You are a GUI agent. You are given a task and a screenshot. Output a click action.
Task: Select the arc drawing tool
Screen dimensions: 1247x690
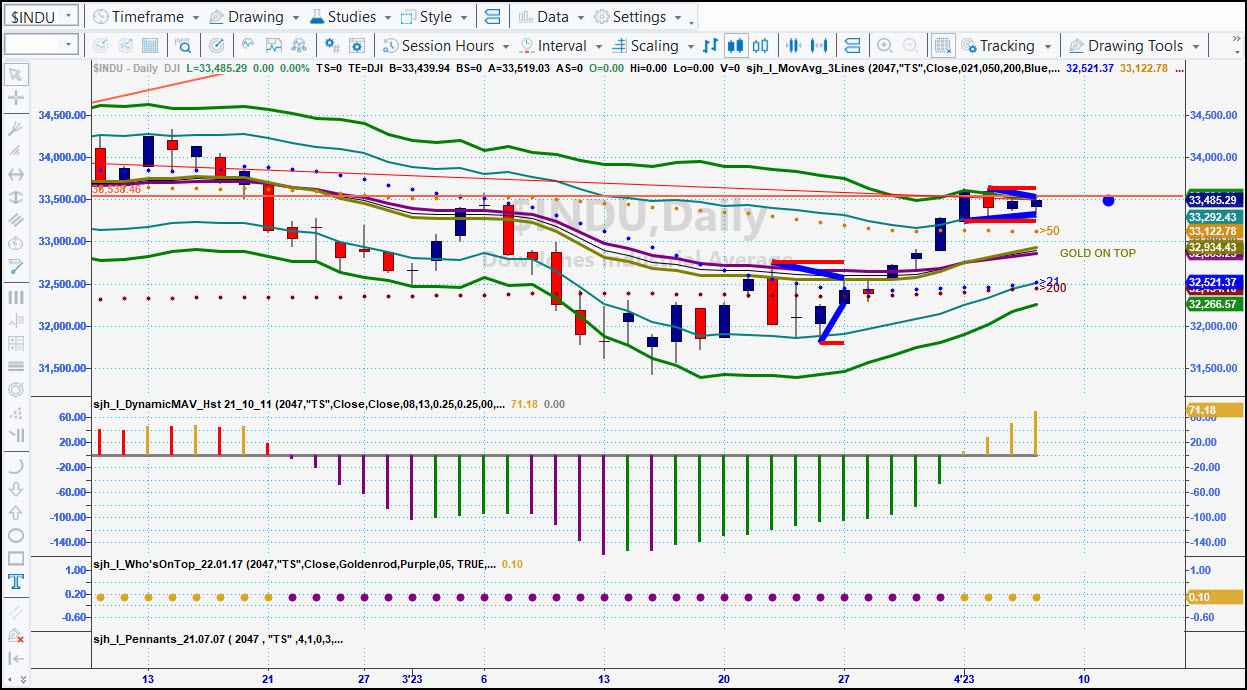16,467
